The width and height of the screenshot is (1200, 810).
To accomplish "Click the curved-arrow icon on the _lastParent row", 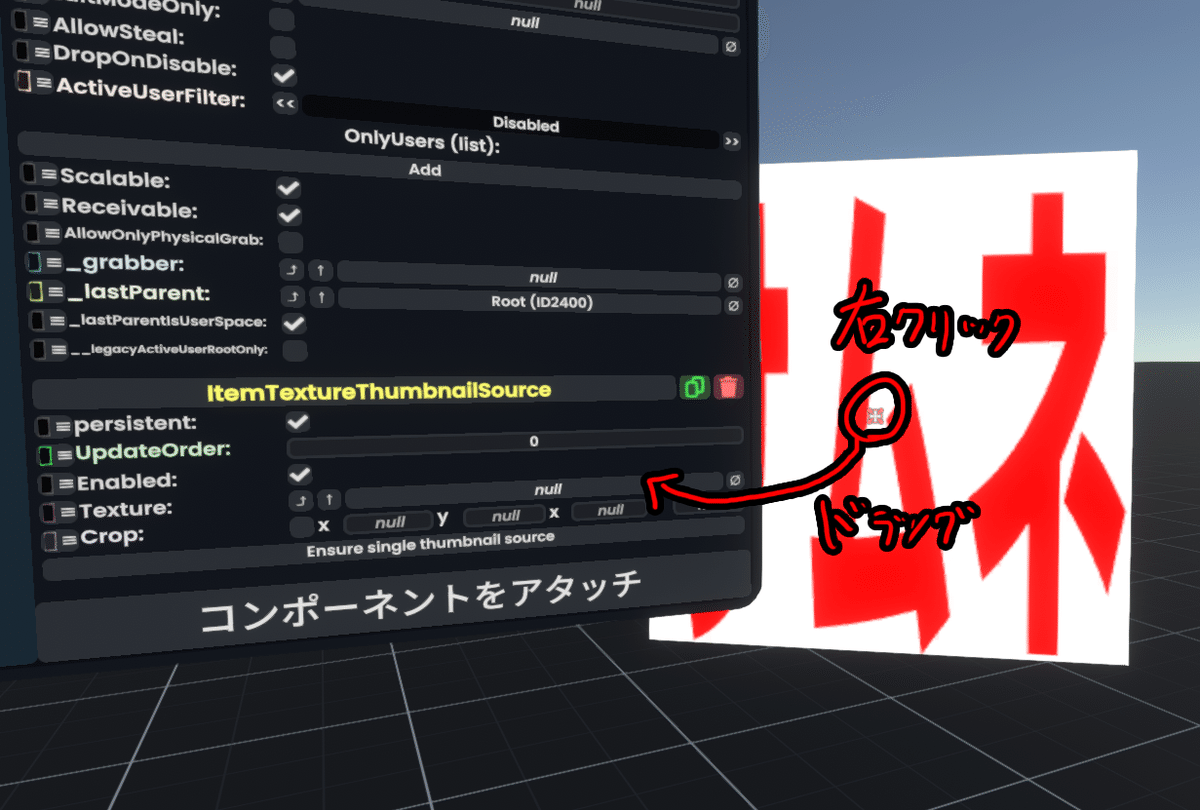I will point(292,297).
